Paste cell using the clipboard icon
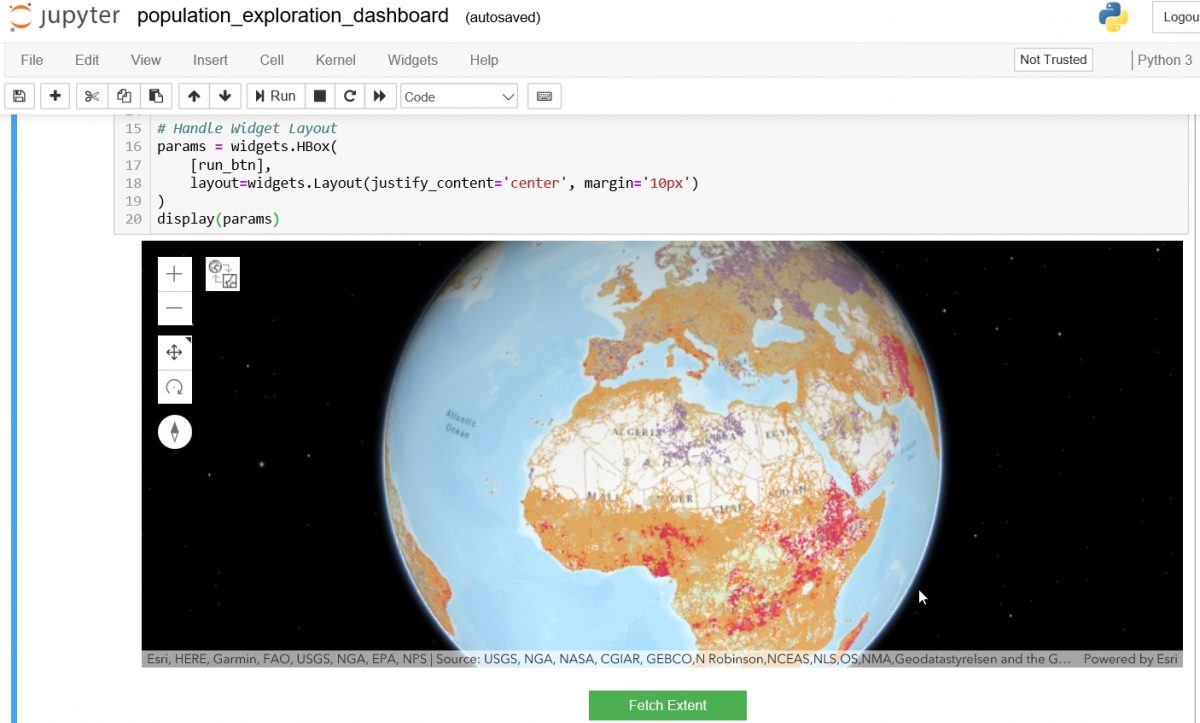1200x723 pixels. pos(155,95)
